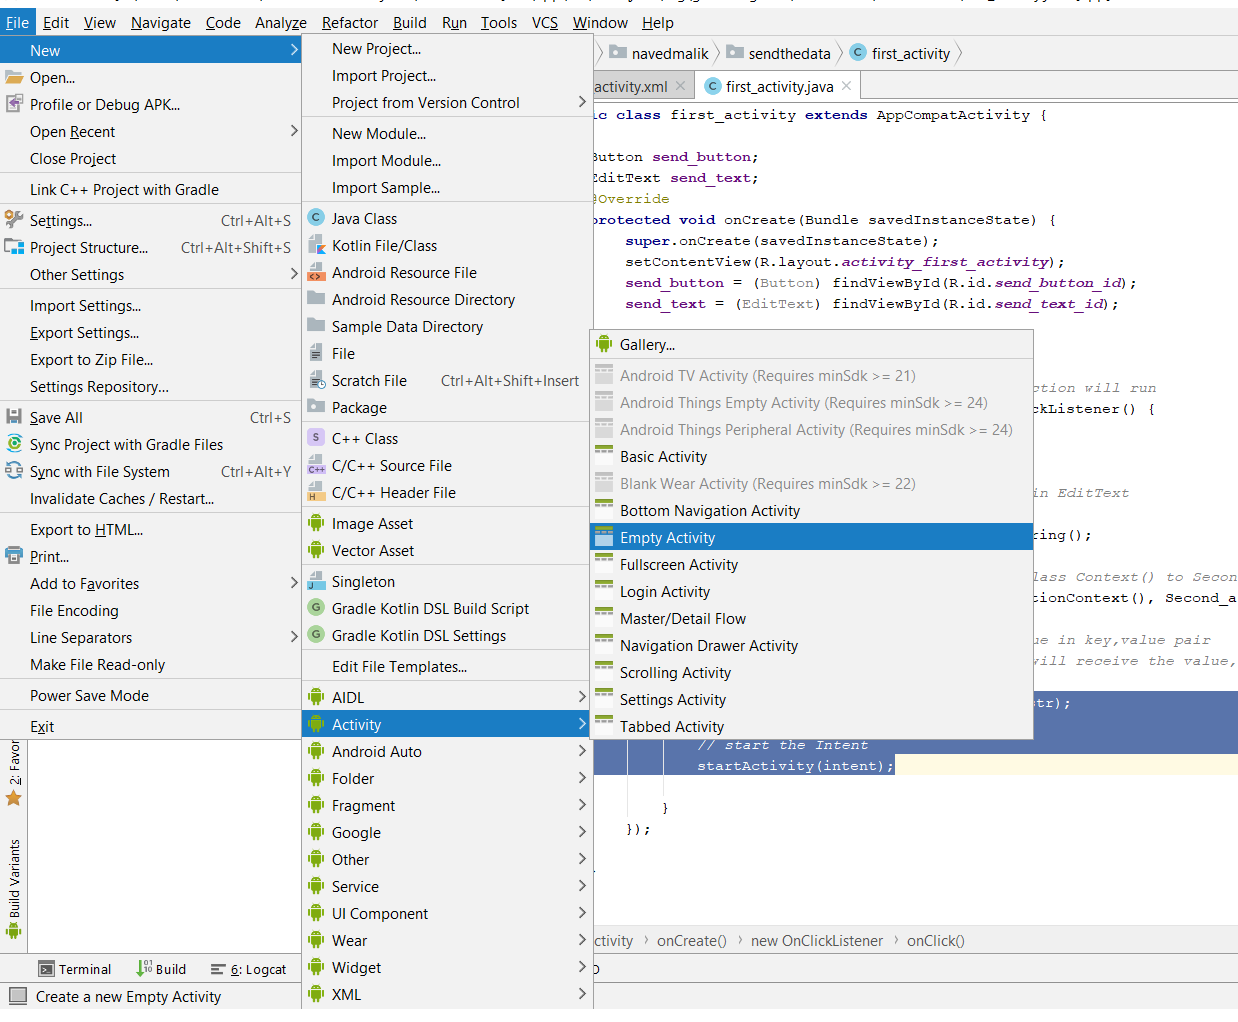This screenshot has width=1238, height=1022.
Task: Select Close Project
Action: click(151, 158)
